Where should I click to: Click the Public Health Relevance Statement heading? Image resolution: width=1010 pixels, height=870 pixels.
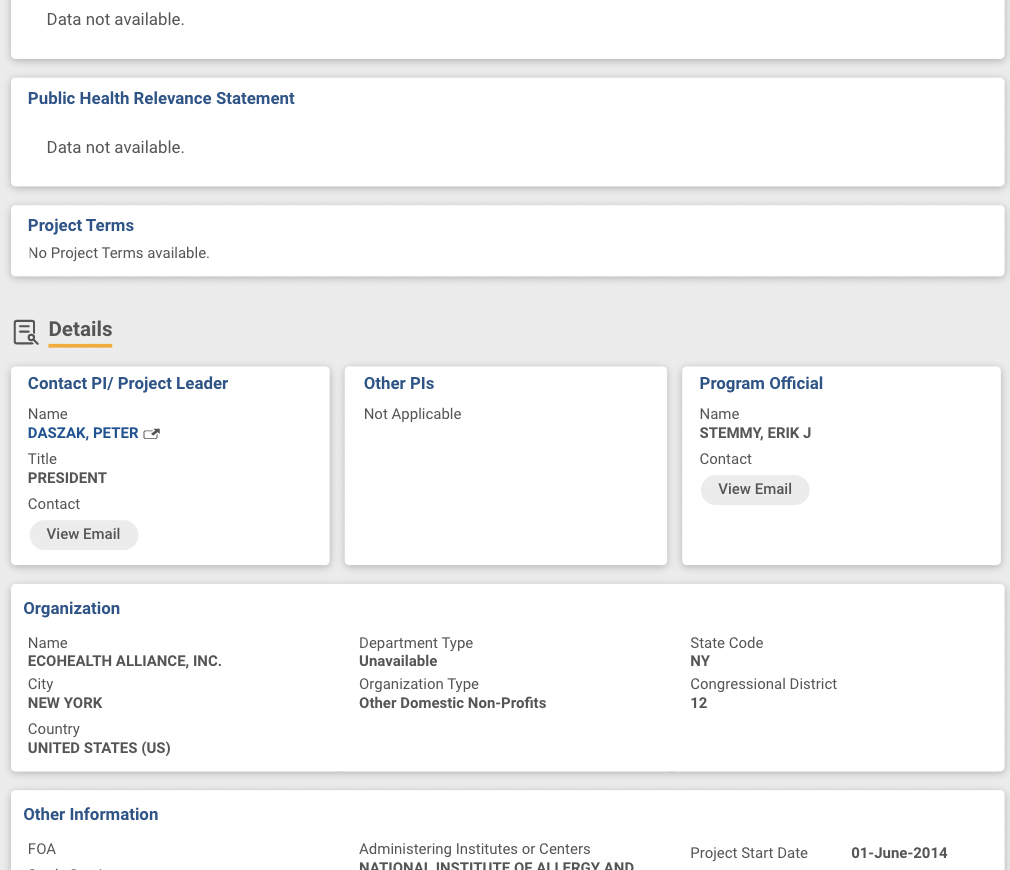click(x=161, y=98)
